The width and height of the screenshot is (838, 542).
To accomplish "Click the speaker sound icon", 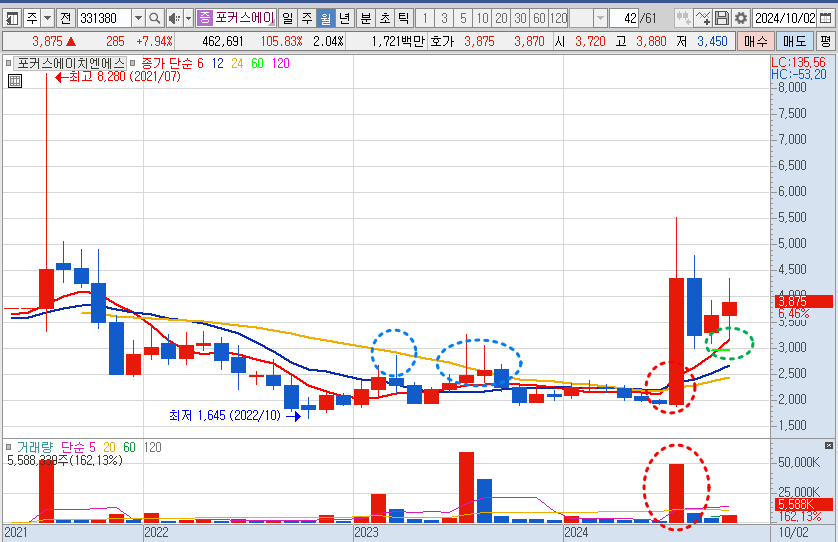I will pos(174,19).
